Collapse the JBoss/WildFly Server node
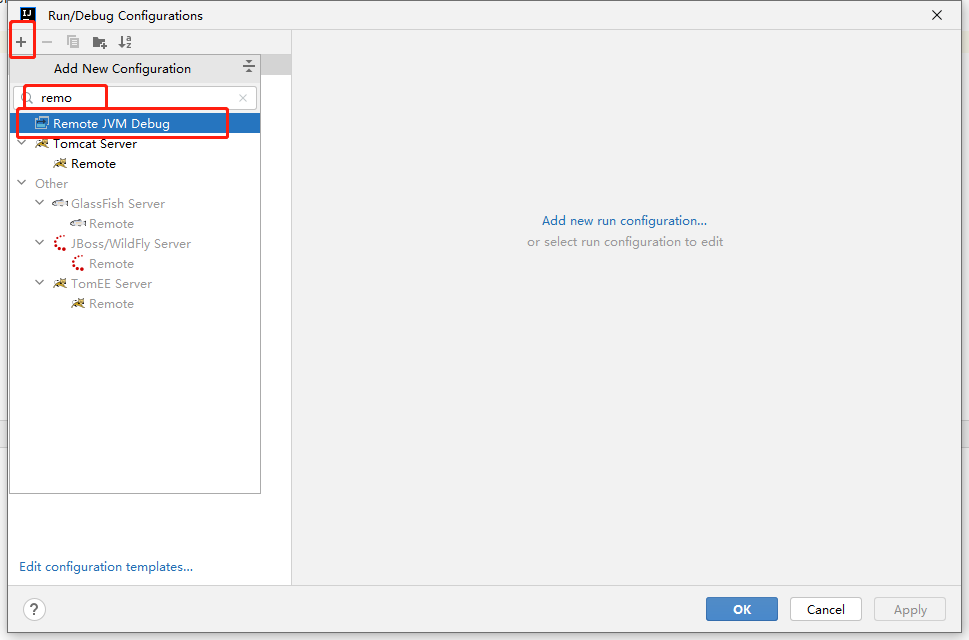Viewport: 969px width, 640px height. click(x=40, y=243)
